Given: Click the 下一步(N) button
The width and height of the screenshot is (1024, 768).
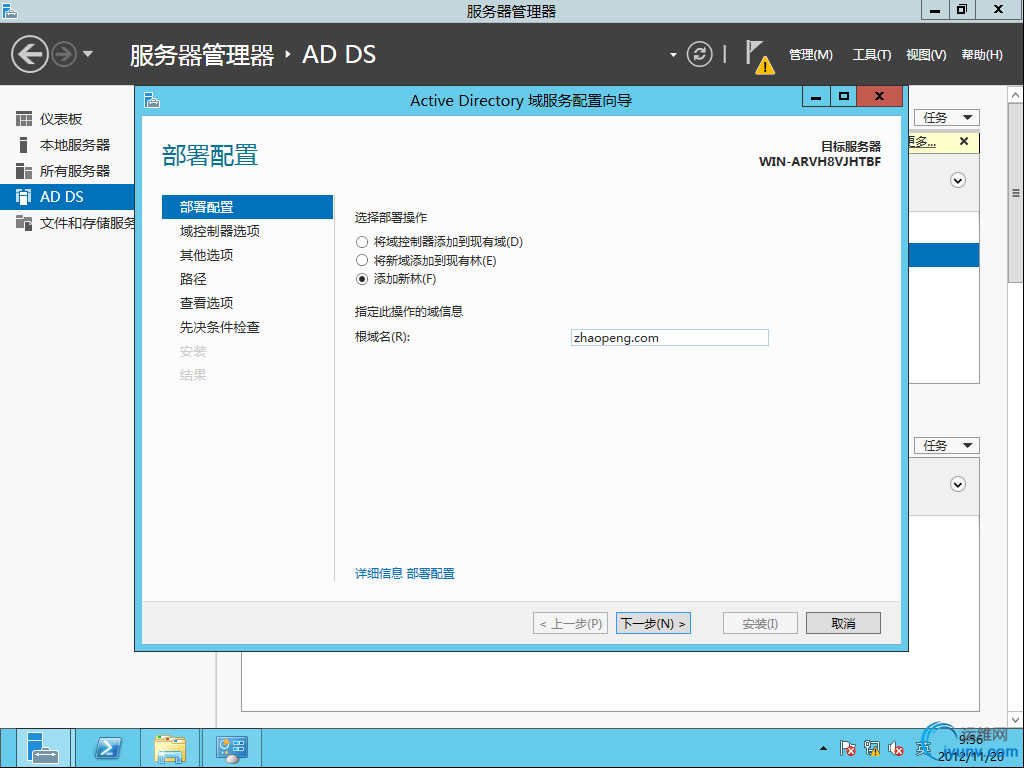Looking at the screenshot, I should coord(653,624).
